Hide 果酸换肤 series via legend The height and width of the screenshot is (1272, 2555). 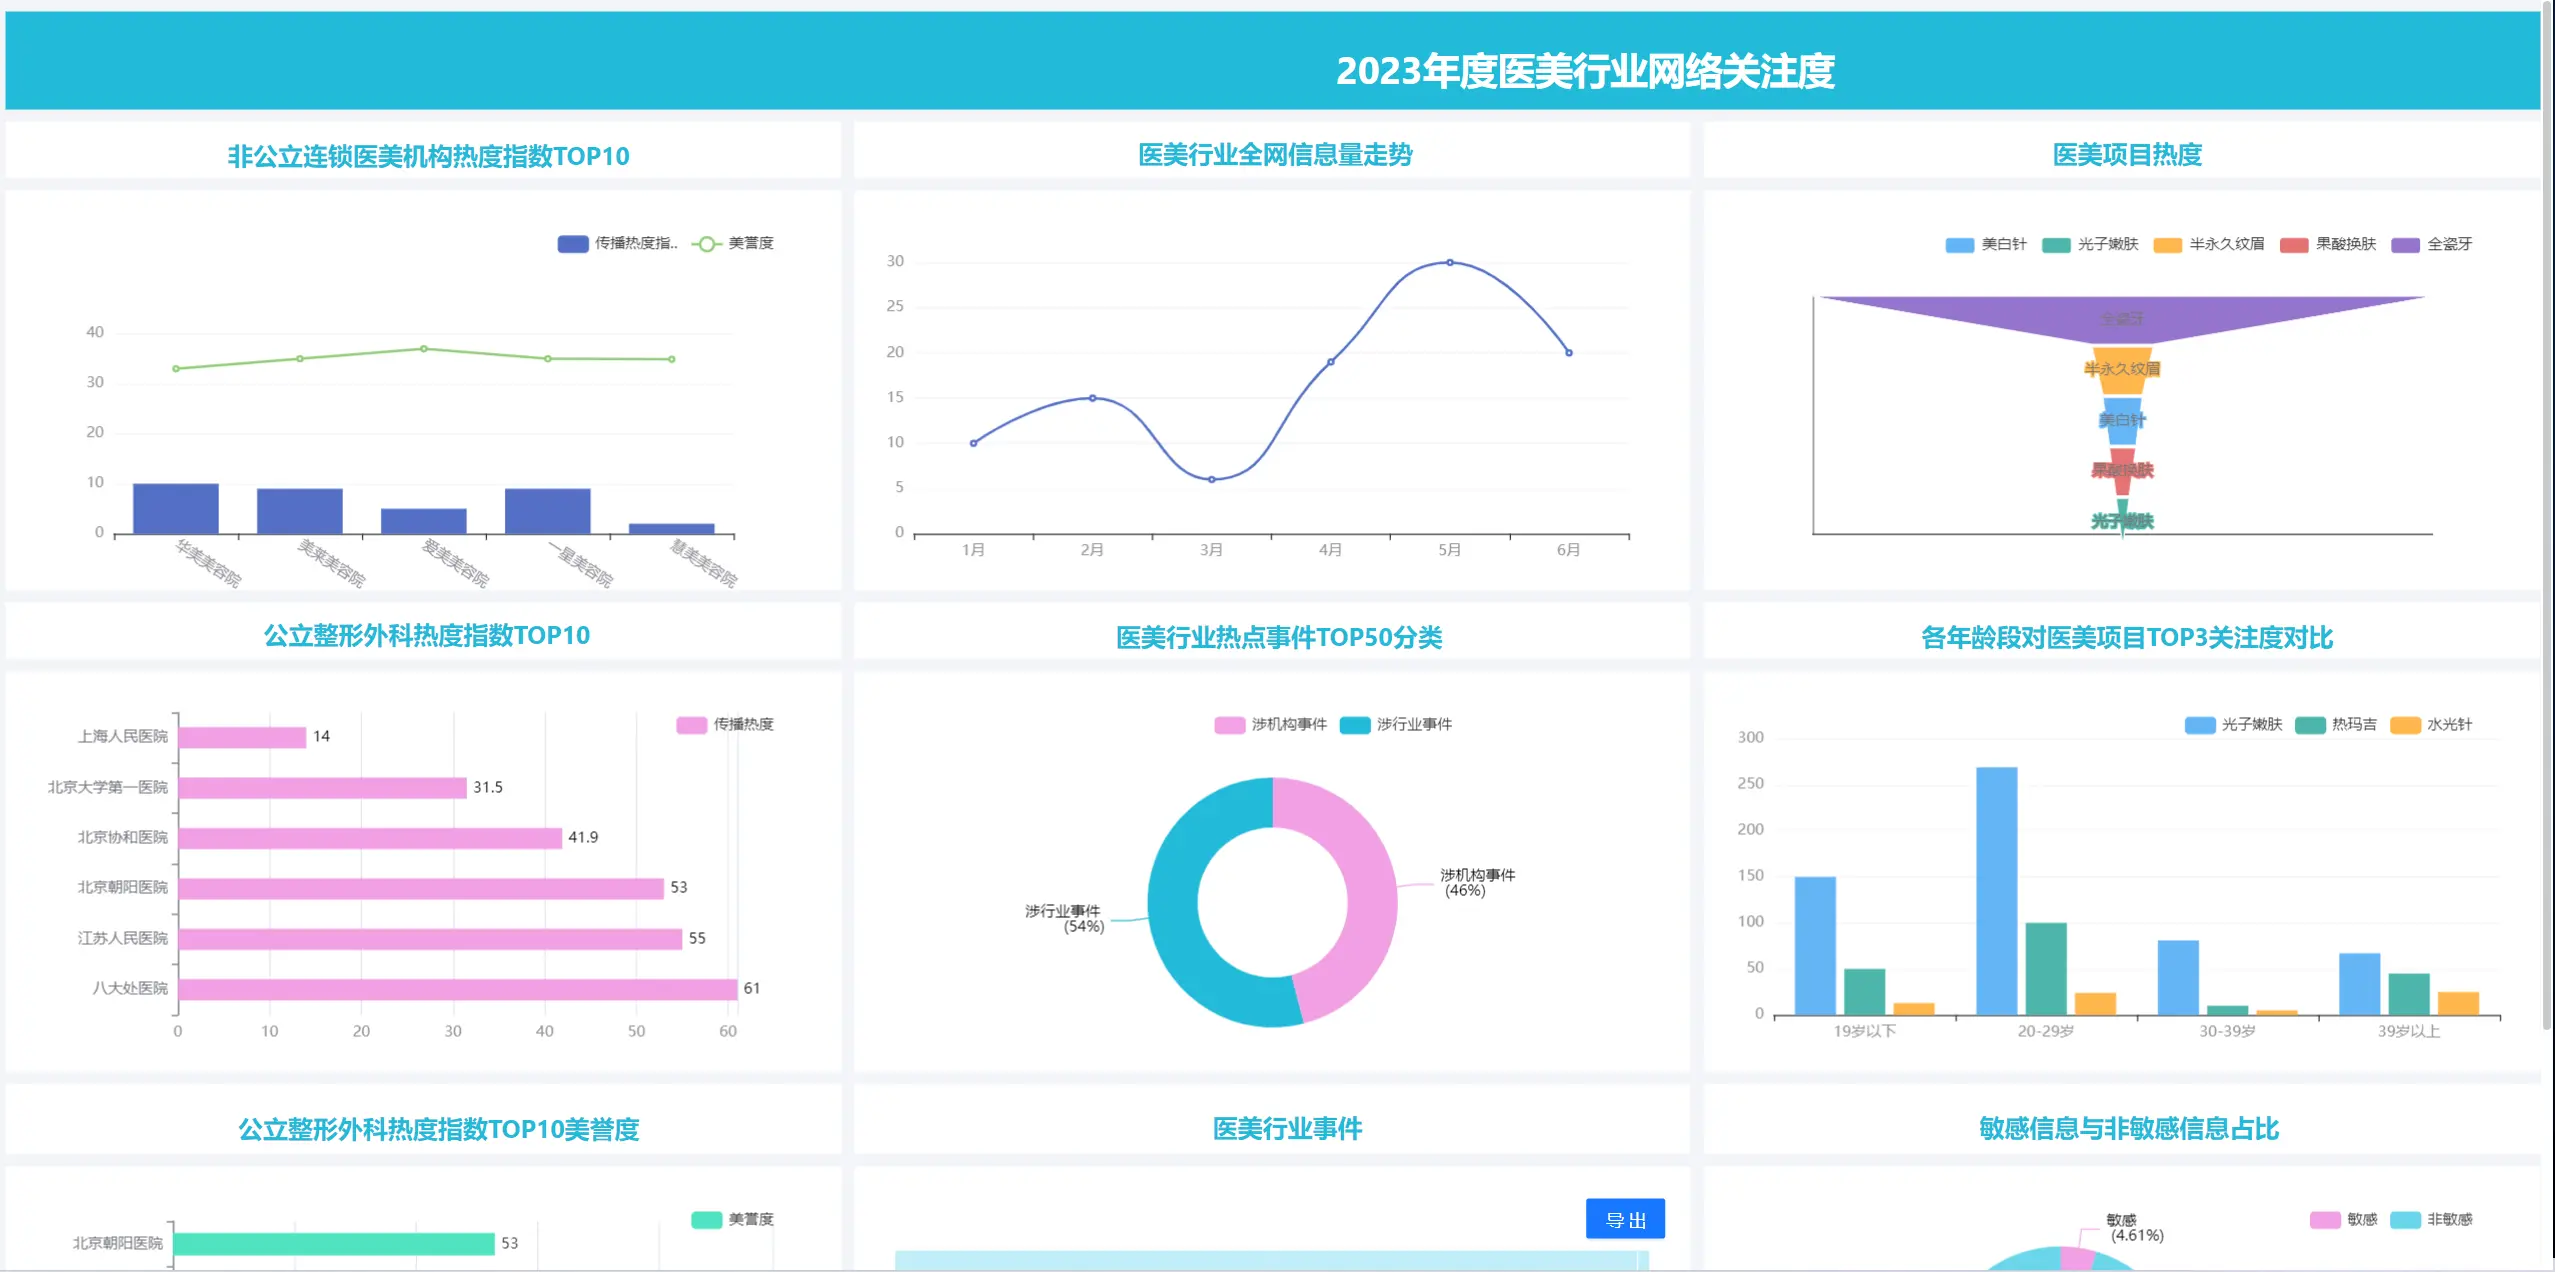pyautogui.click(x=2293, y=245)
